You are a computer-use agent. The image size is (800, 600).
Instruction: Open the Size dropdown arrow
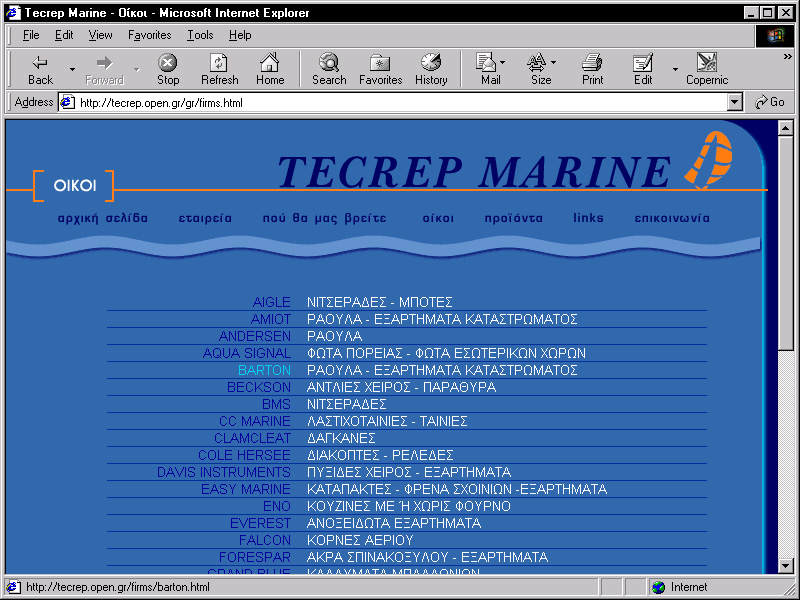point(554,62)
